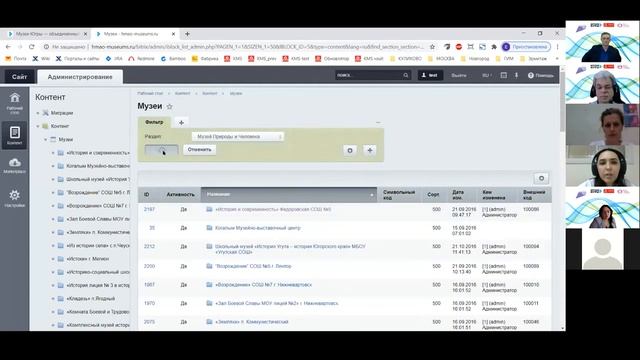Expand «История и современность» tree node
Screen dimensions: 640x360
[53, 153]
